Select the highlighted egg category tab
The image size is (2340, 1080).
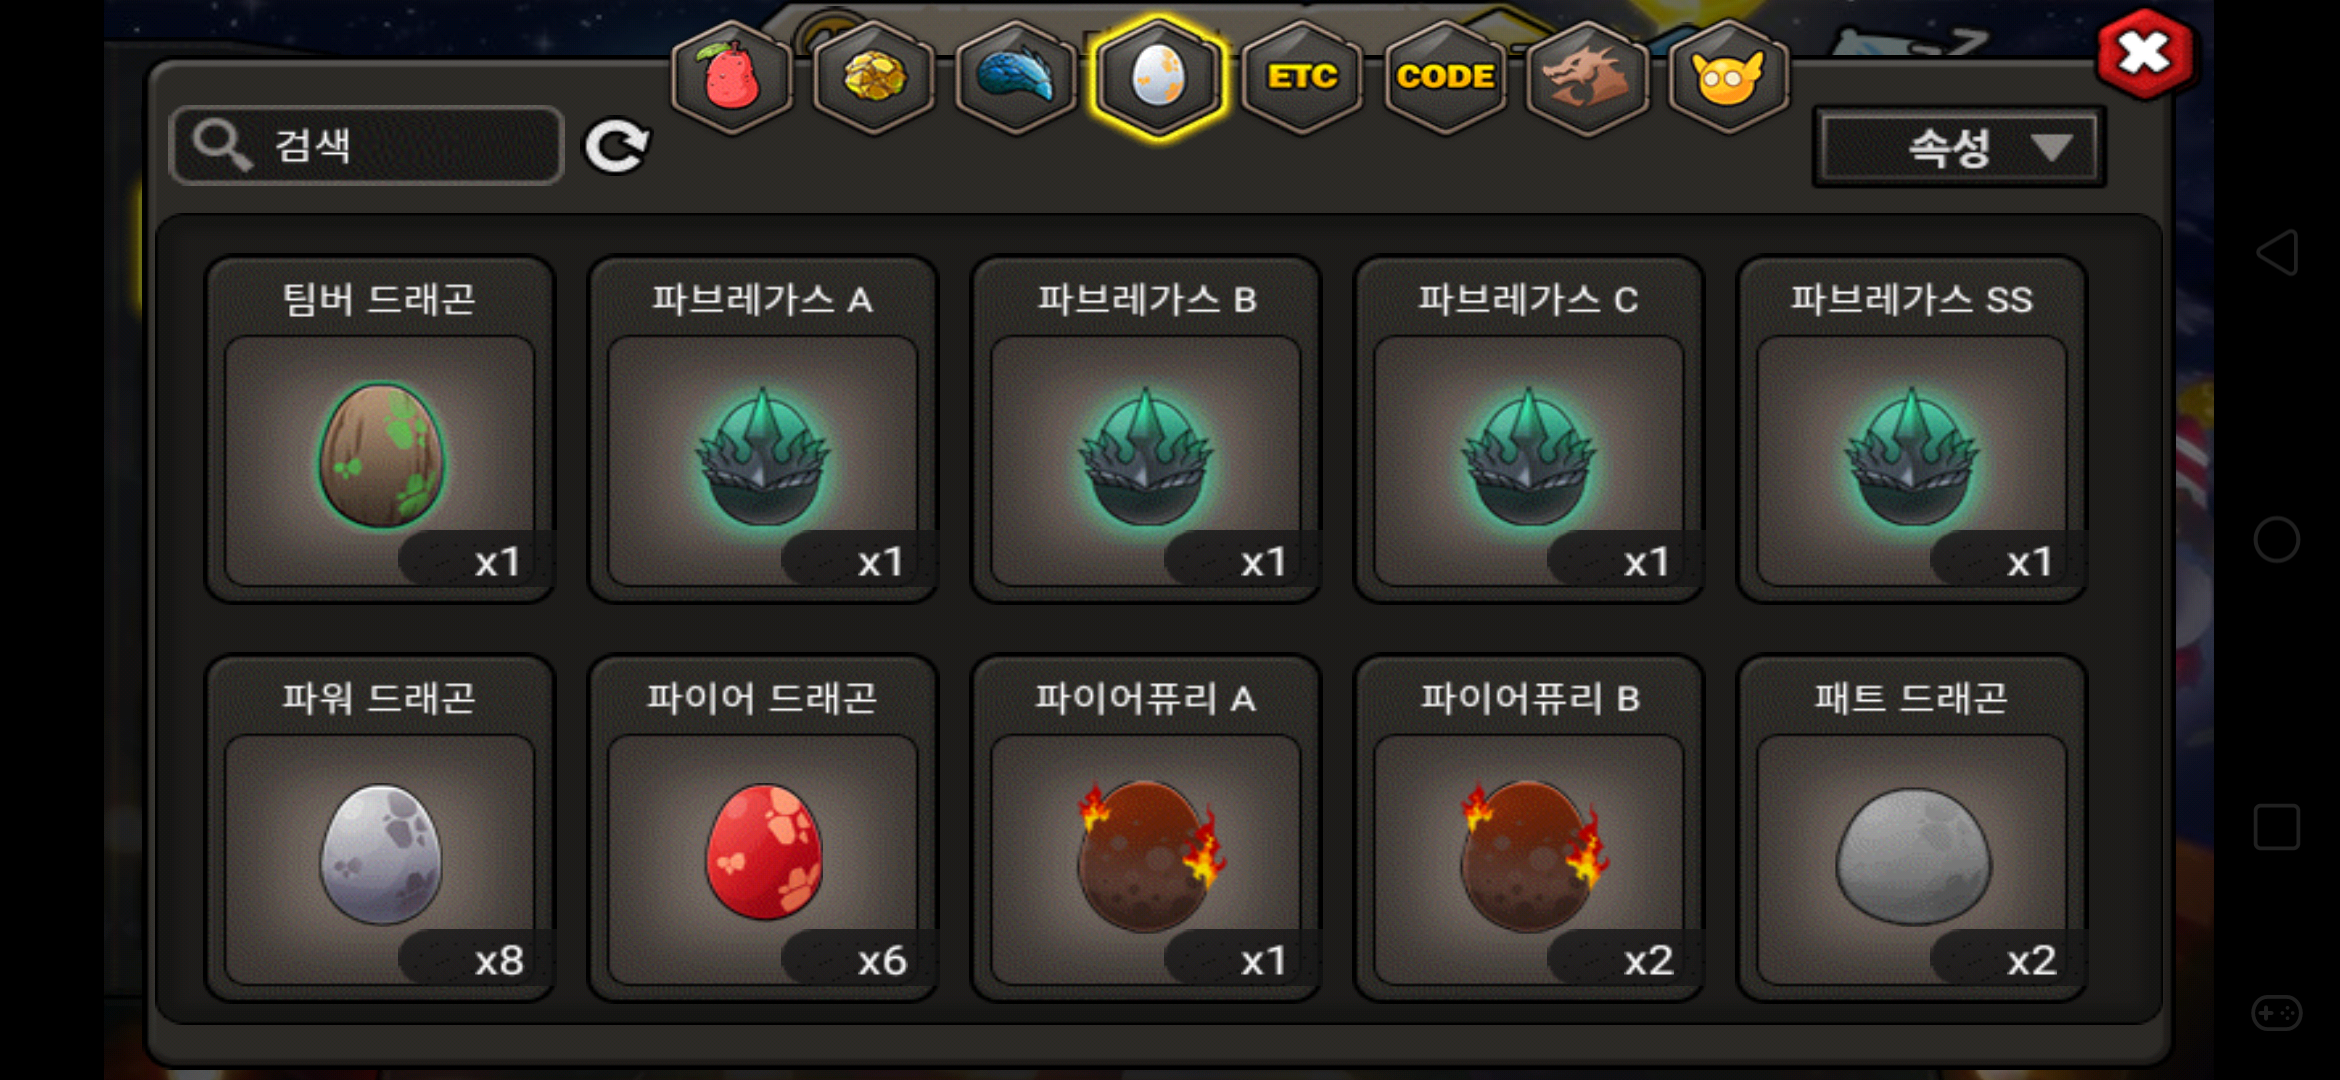pyautogui.click(x=1159, y=77)
